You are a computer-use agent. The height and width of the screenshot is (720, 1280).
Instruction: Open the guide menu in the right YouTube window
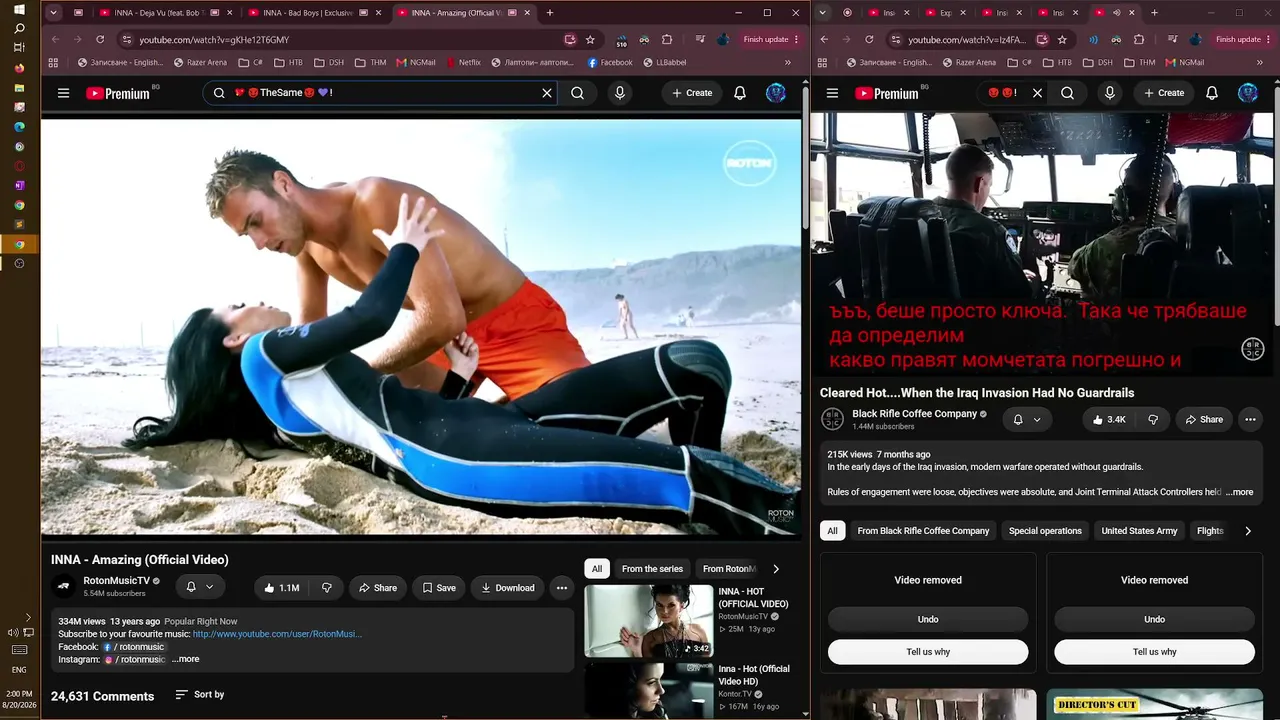click(x=832, y=93)
